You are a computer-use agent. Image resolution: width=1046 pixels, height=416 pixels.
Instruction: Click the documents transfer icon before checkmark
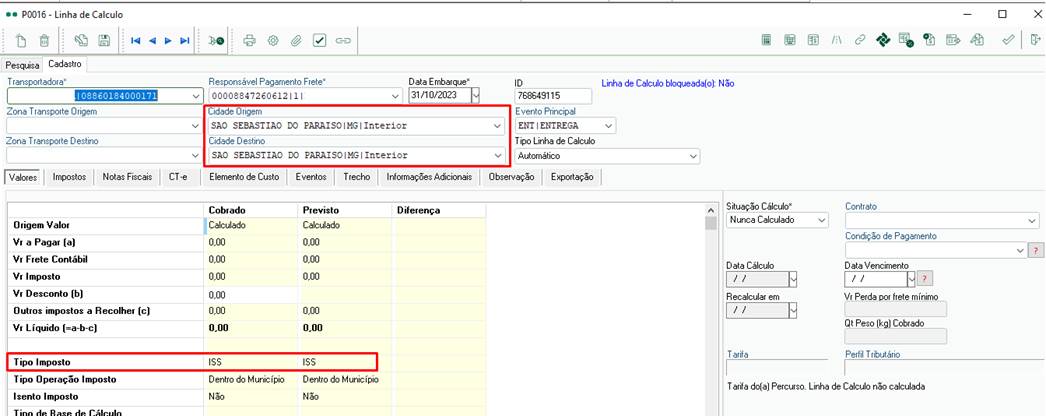pyautogui.click(x=977, y=41)
